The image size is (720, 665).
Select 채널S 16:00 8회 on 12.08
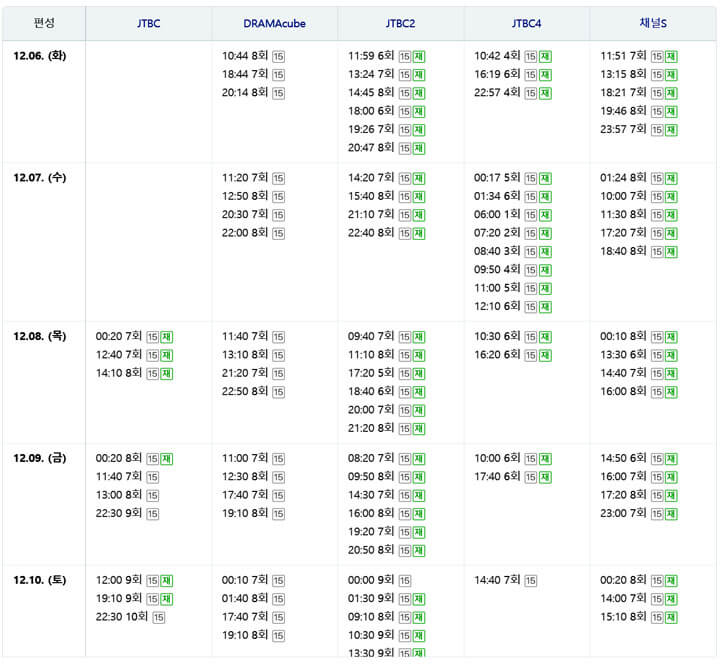(x=624, y=391)
